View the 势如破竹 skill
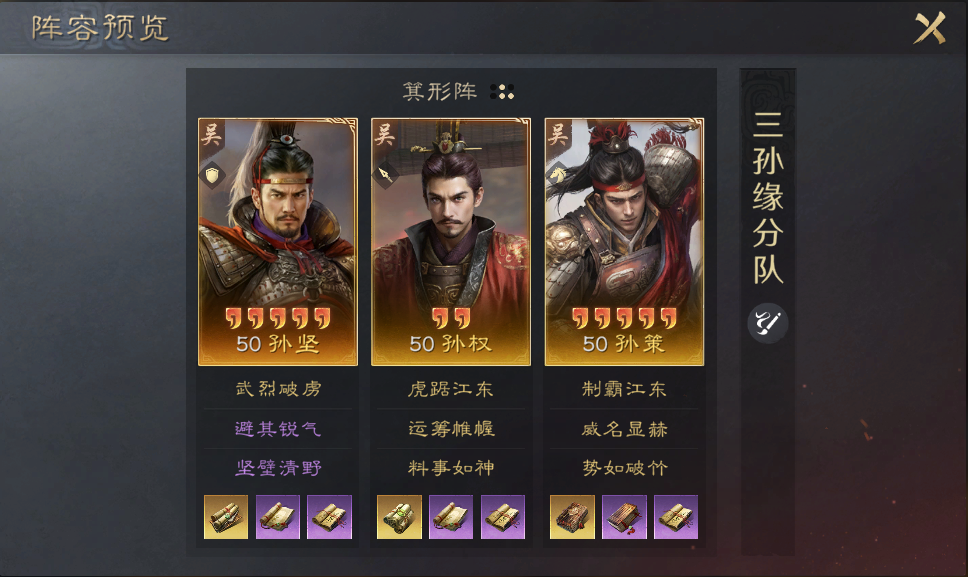This screenshot has width=968, height=577. (x=624, y=468)
